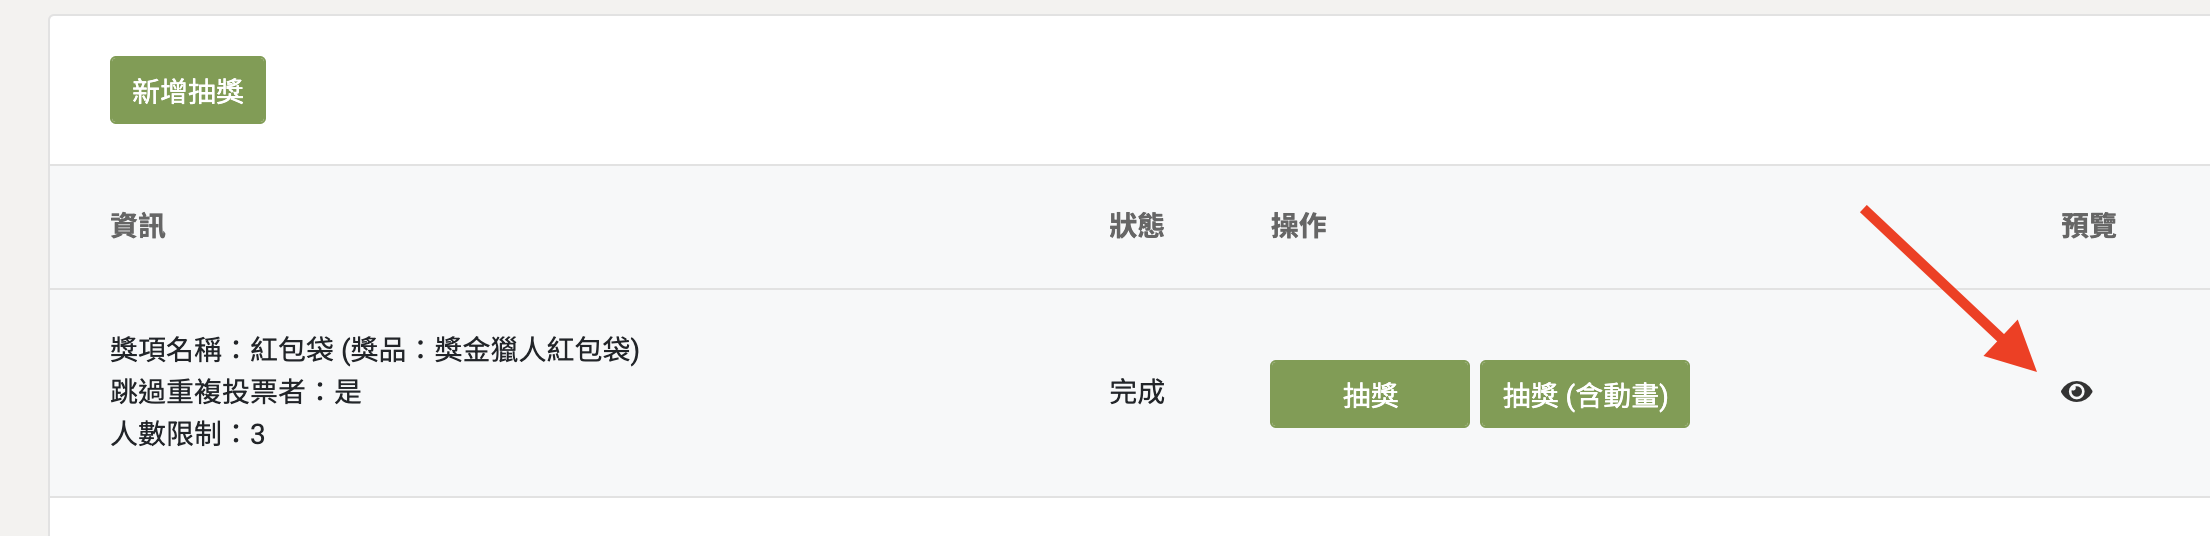Click the 獎品 label inside the parentheses
The height and width of the screenshot is (536, 2210).
(378, 350)
